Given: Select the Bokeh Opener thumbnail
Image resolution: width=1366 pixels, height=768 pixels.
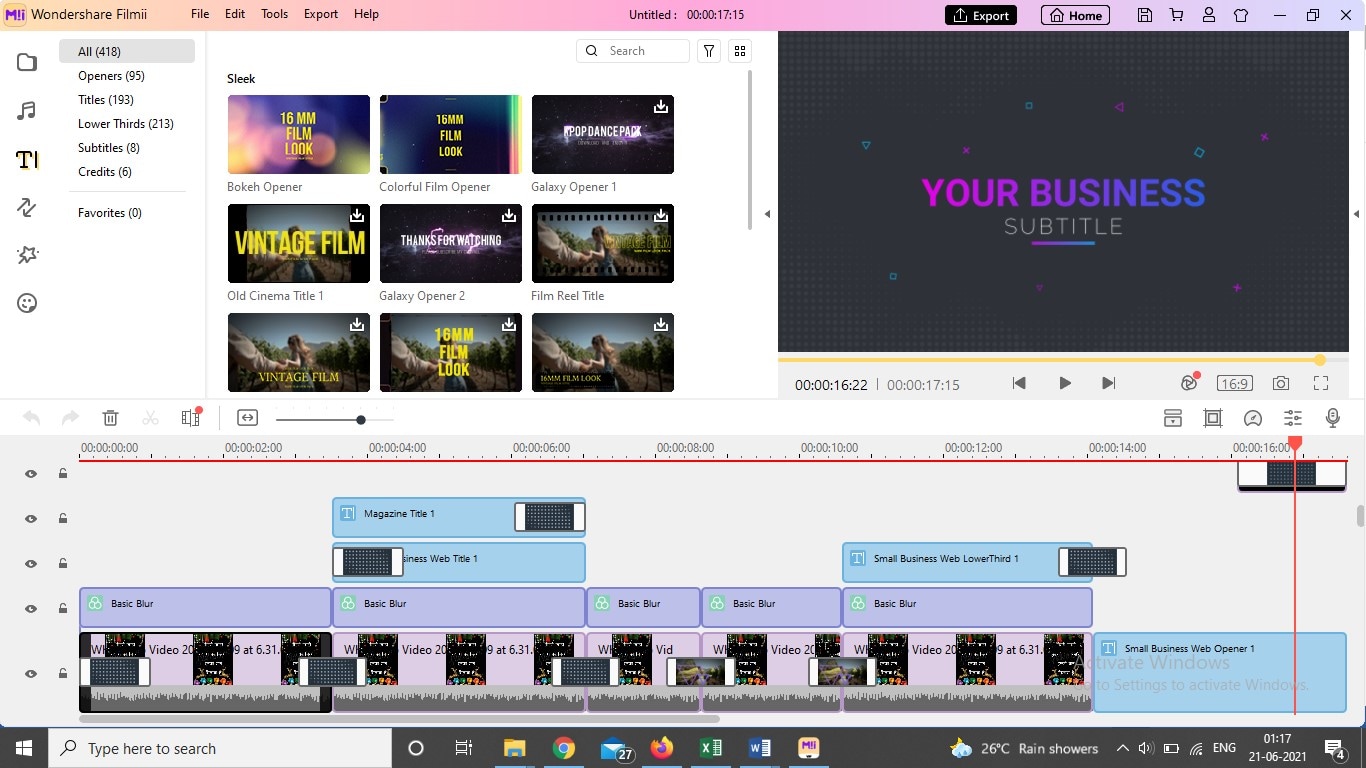Looking at the screenshot, I should [x=299, y=134].
